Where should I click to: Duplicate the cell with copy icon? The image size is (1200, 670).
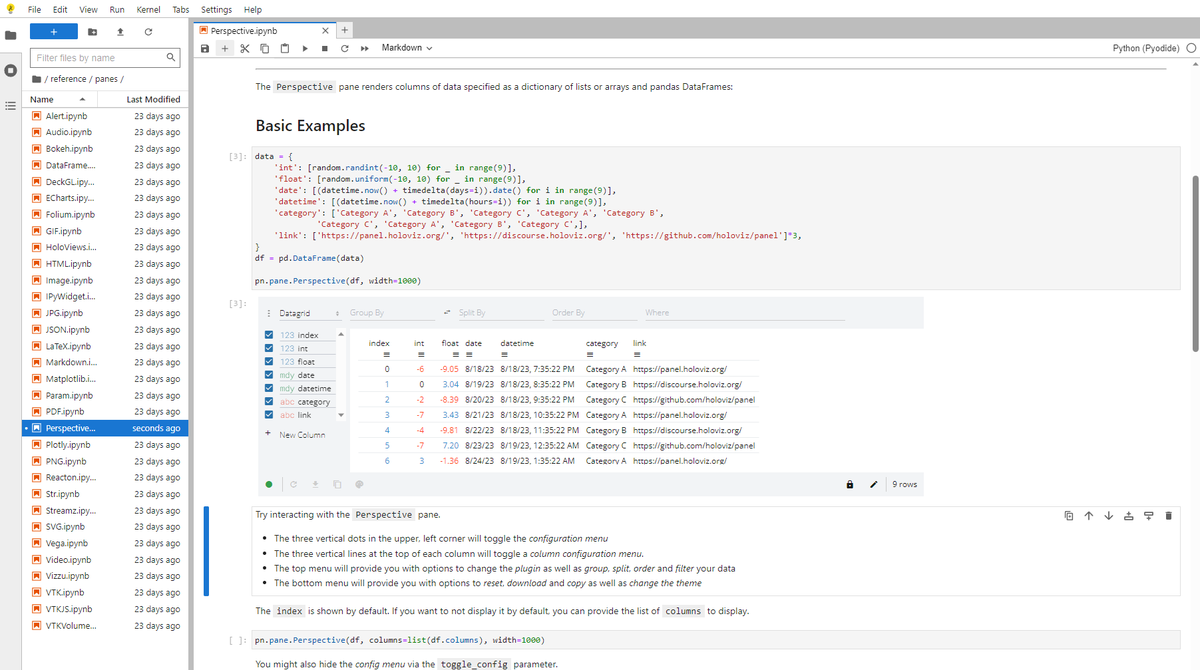click(1071, 513)
